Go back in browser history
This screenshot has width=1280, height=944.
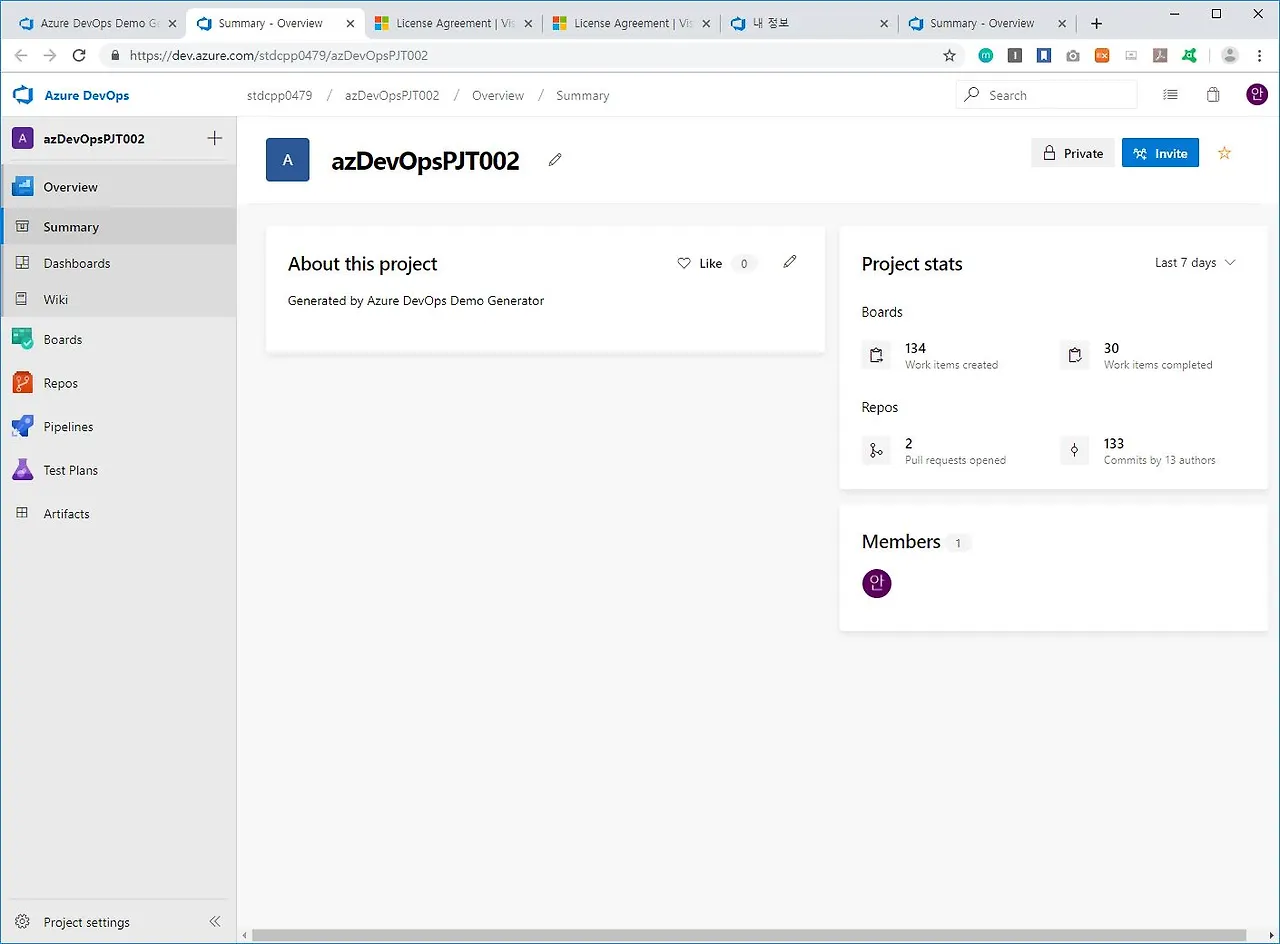21,56
